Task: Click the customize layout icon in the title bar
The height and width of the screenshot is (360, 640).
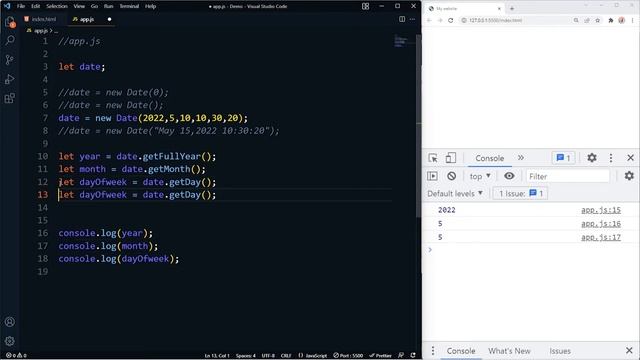Action: click(365, 6)
